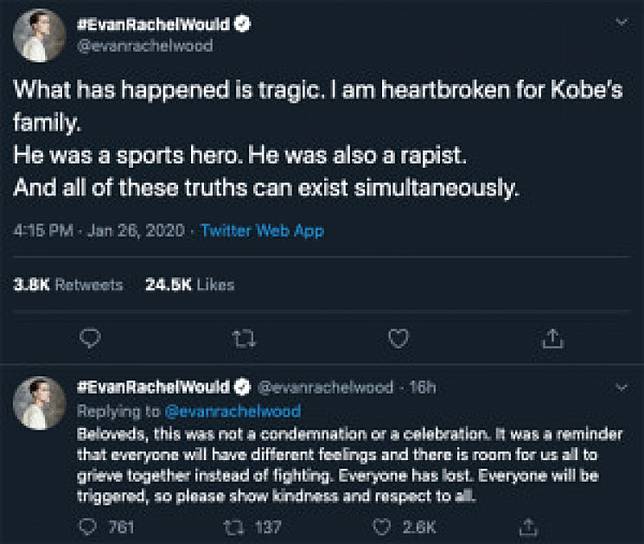
Task: View the 24.5K Likes list
Action: (x=189, y=285)
